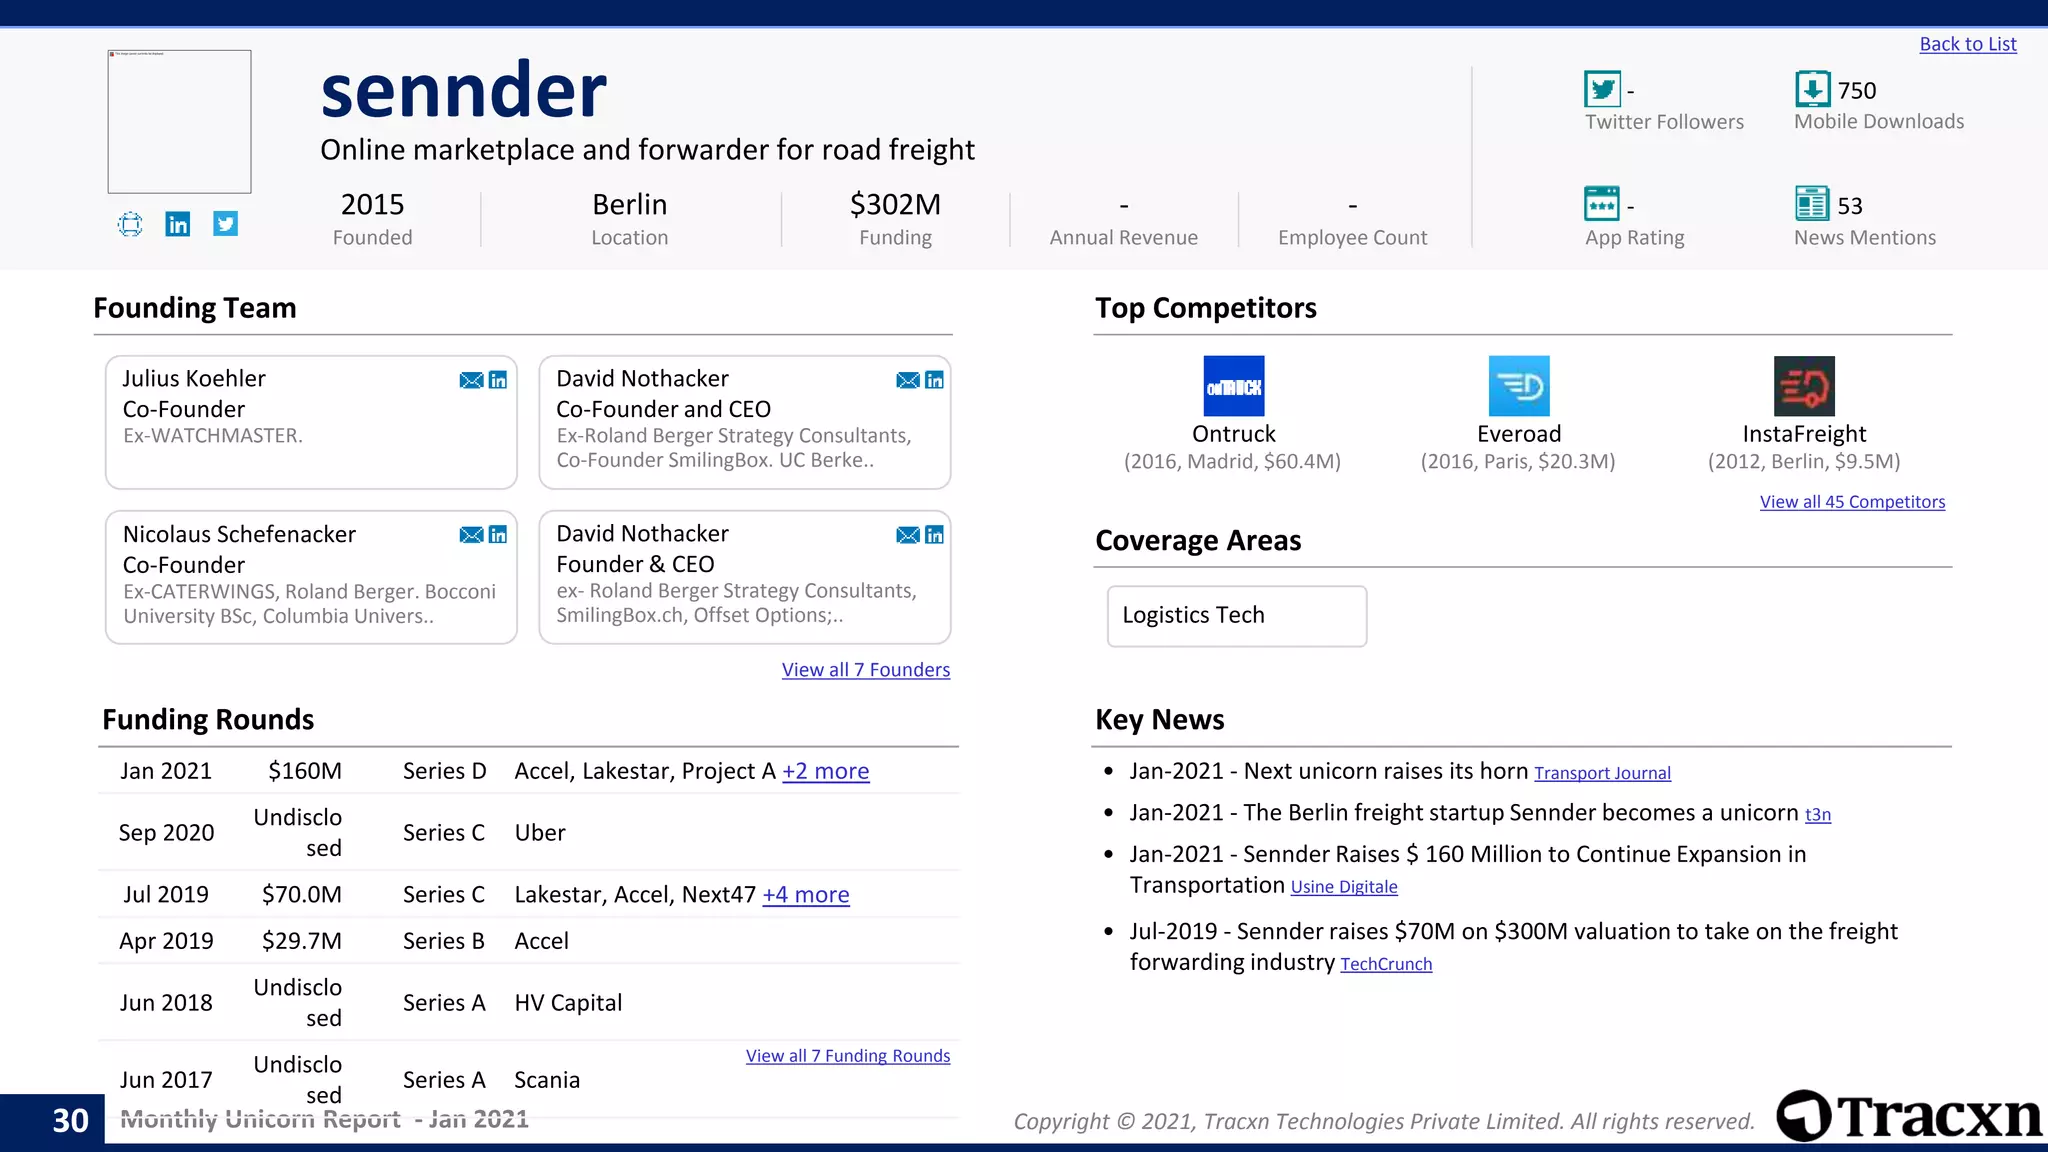Click the Employee Count label
Image resolution: width=2048 pixels, height=1152 pixels.
1352,238
